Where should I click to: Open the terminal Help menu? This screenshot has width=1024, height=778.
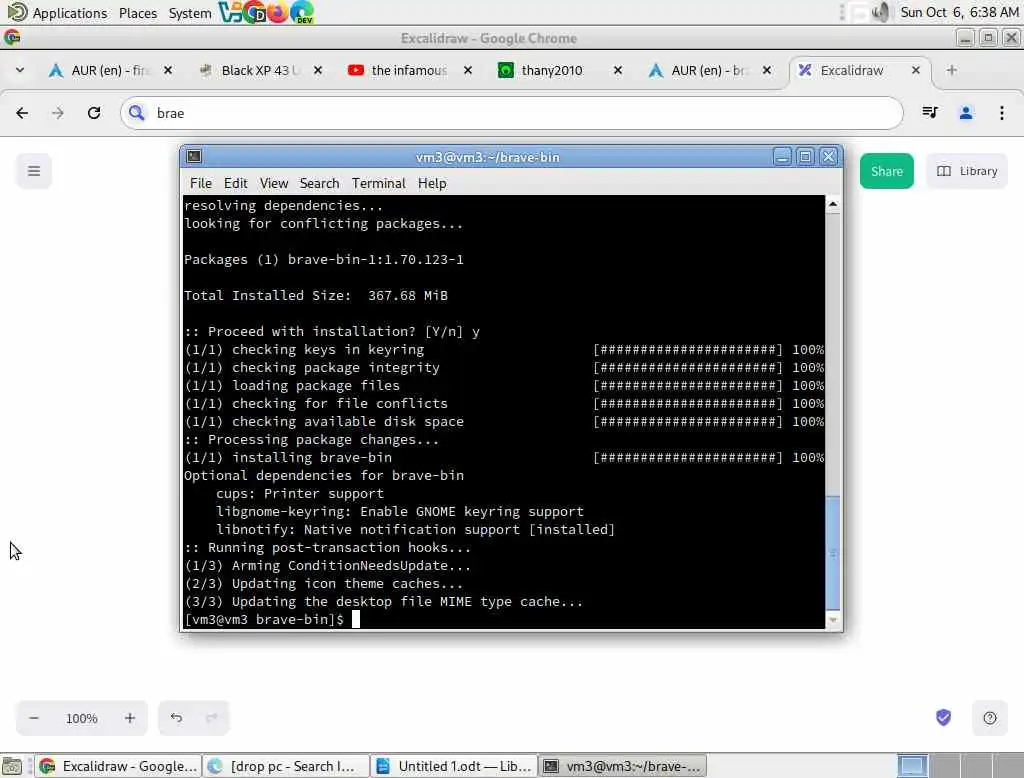432,184
